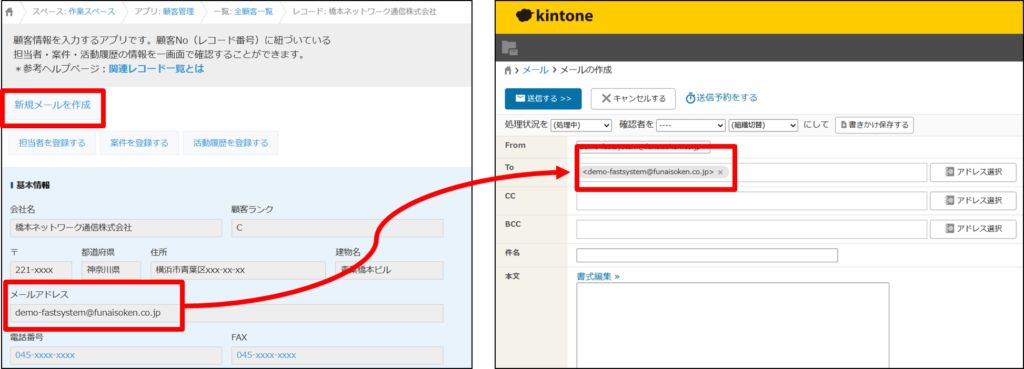Screen dimensions: 1024x369
Task: Open the (組織切替) dropdown
Action: point(763,125)
